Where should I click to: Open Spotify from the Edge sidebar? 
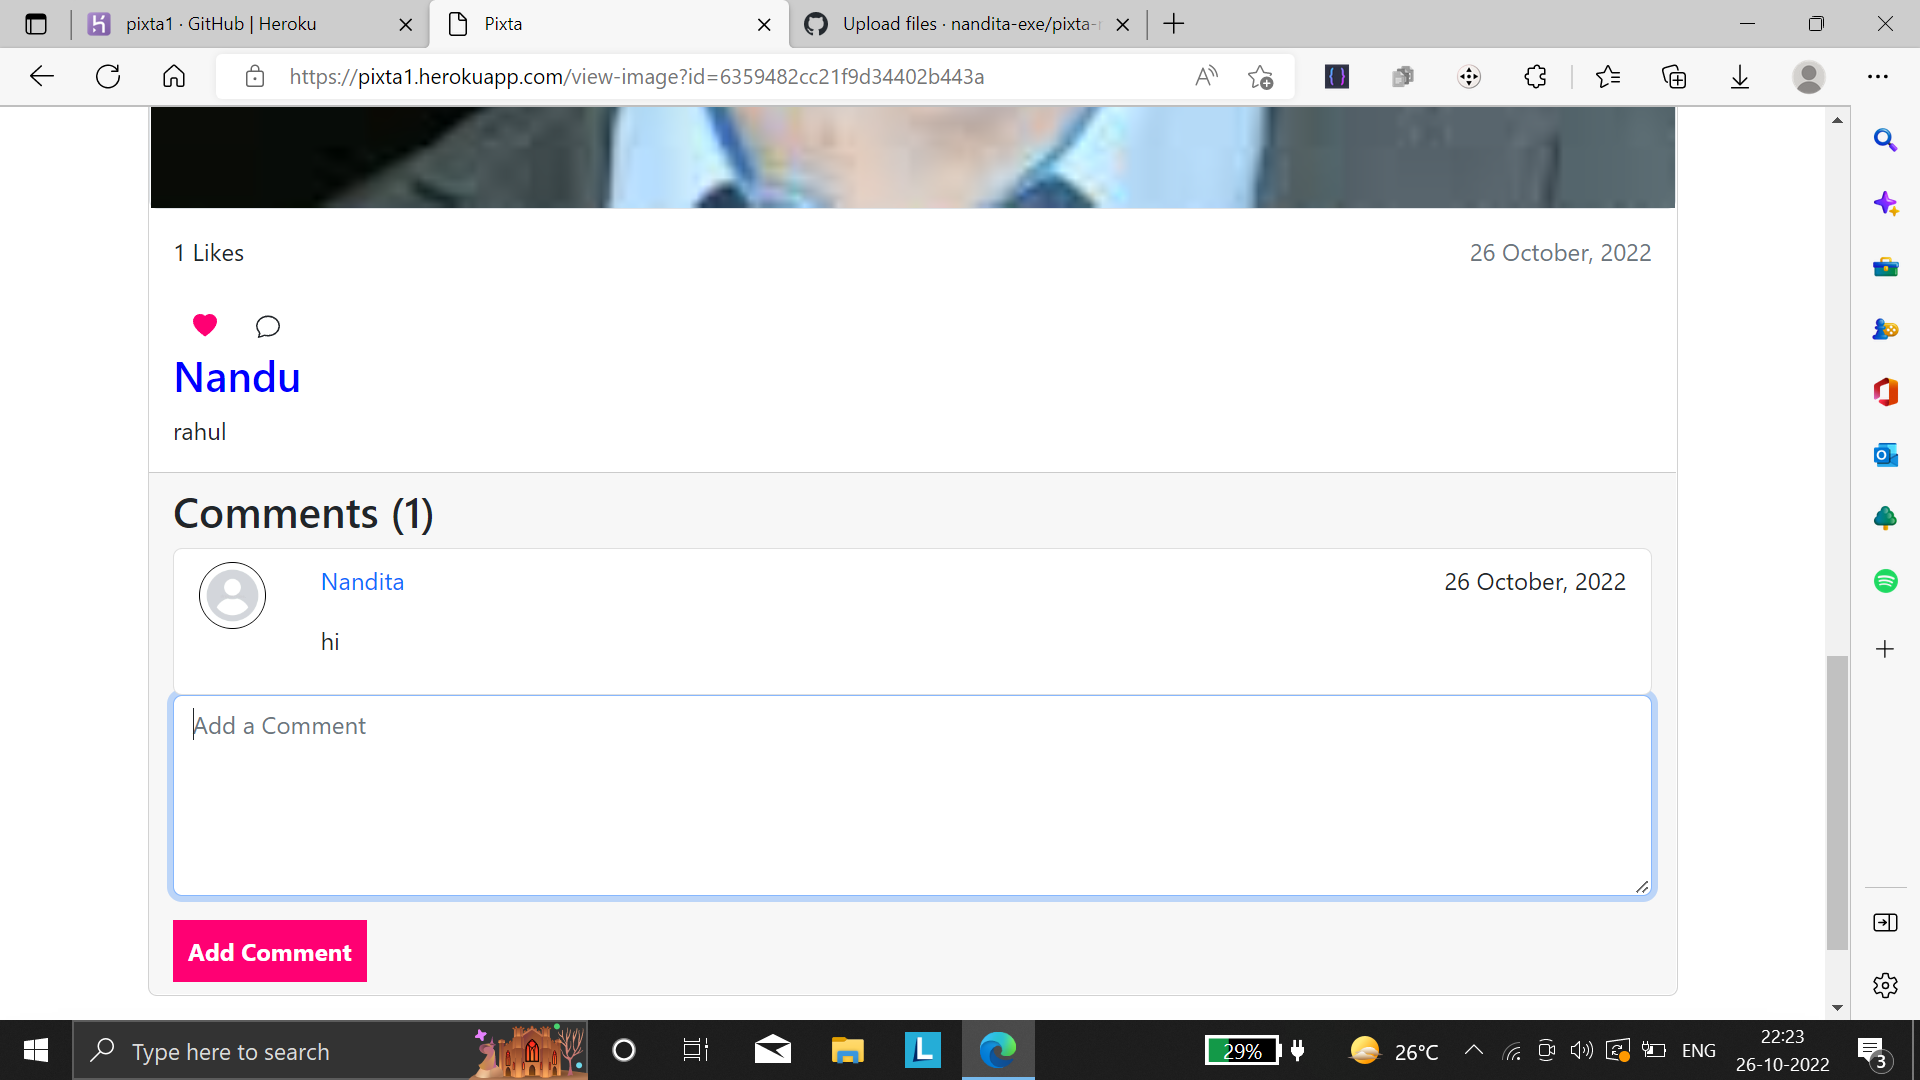(1885, 581)
